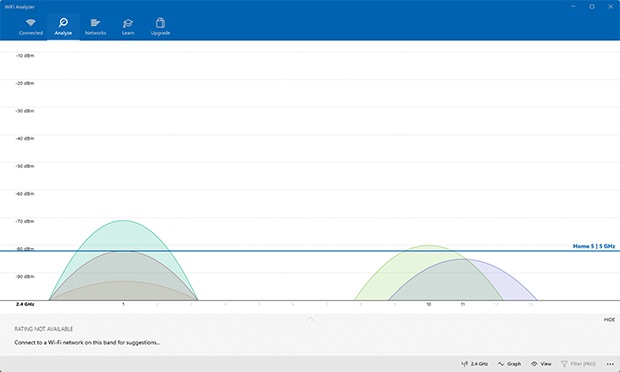
Task: Open the Learn graduation cap icon
Action: pos(128,23)
